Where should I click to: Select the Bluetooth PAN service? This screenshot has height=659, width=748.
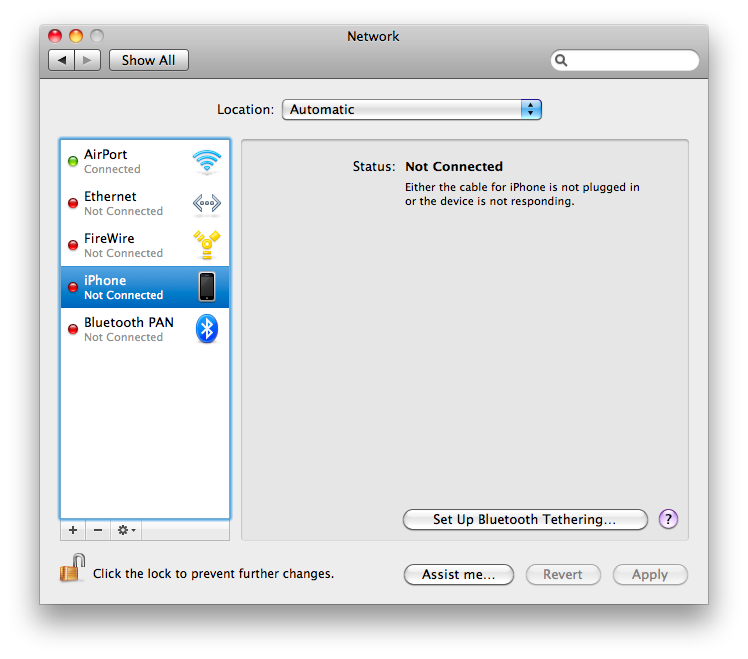point(145,329)
